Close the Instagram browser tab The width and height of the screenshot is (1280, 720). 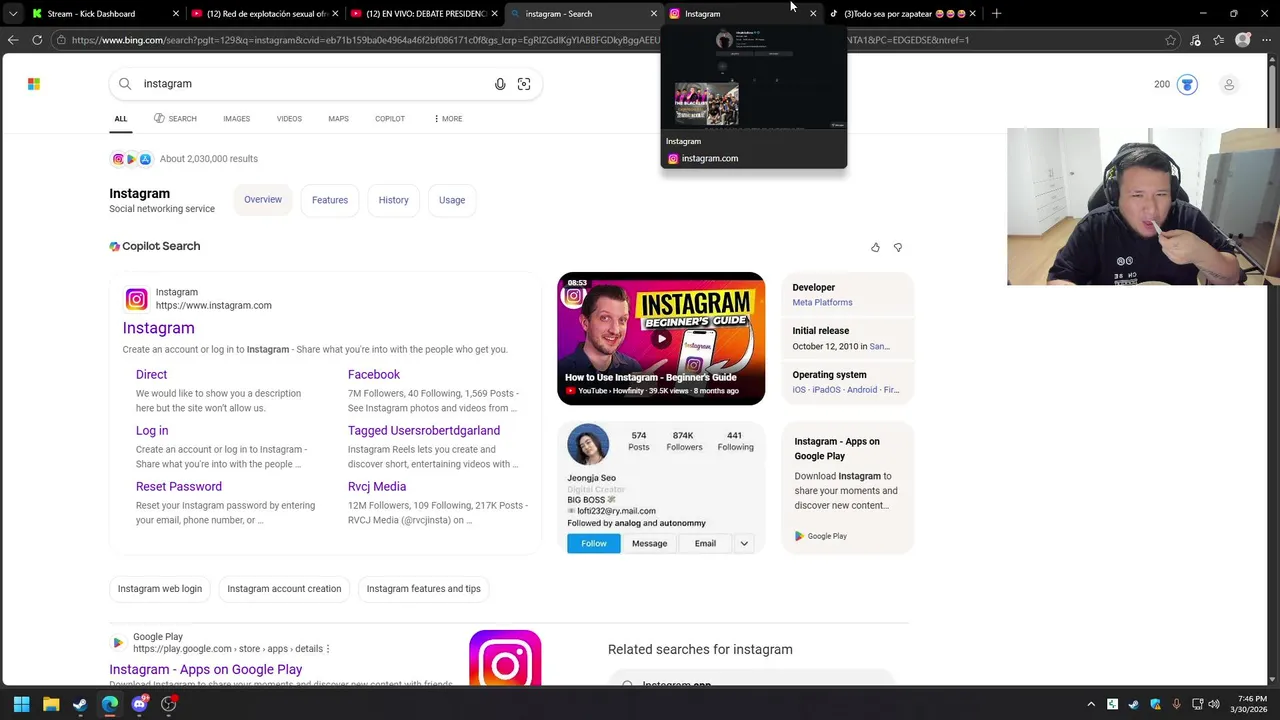[813, 14]
